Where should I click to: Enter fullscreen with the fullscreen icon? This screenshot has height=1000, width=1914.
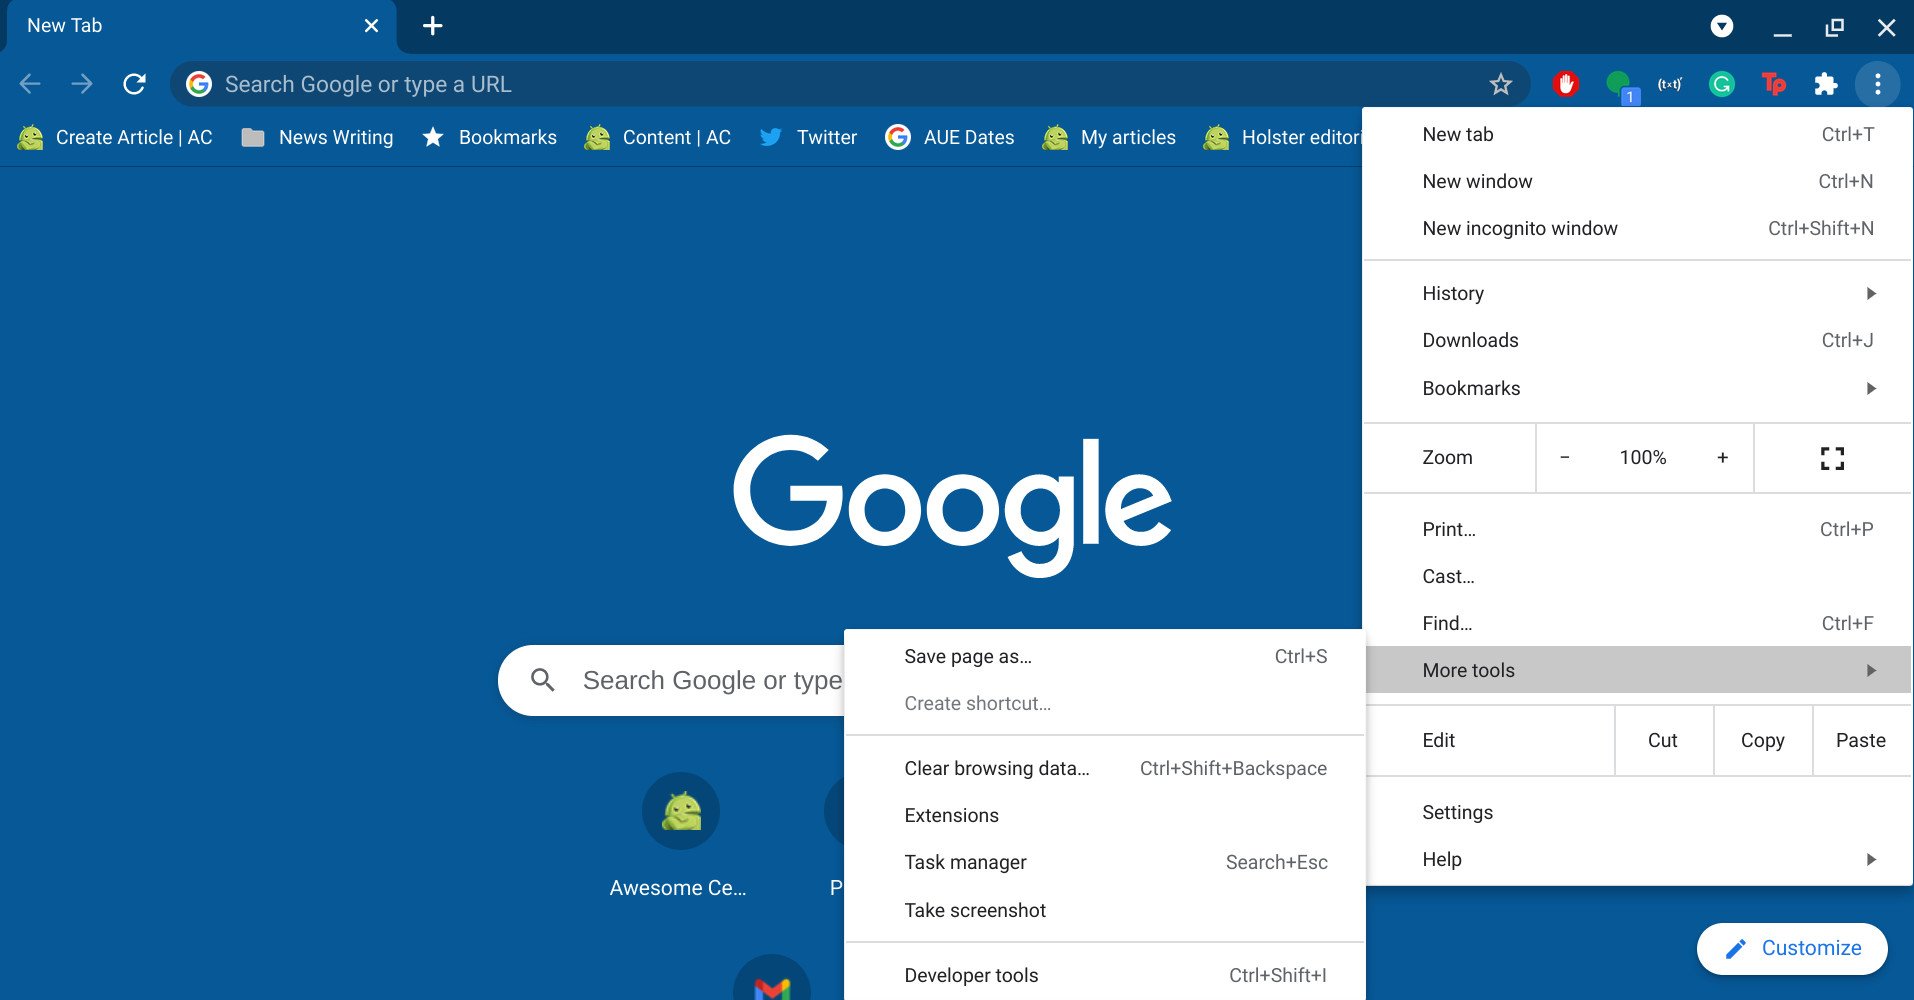point(1832,458)
